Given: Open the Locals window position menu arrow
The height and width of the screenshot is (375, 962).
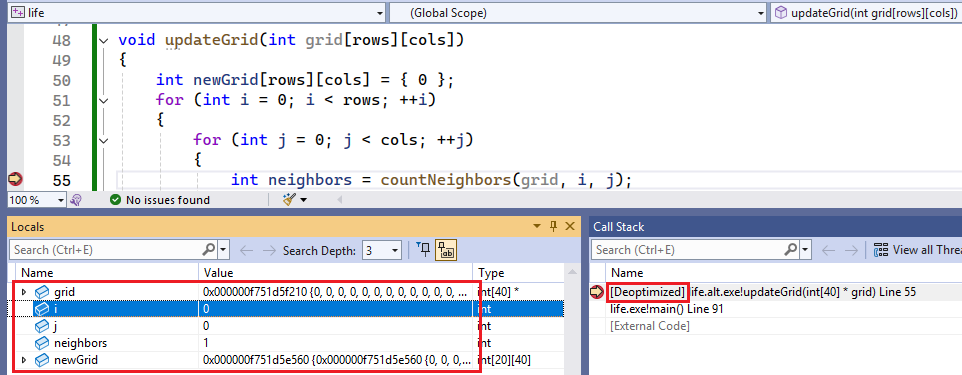Looking at the screenshot, I should point(537,226).
